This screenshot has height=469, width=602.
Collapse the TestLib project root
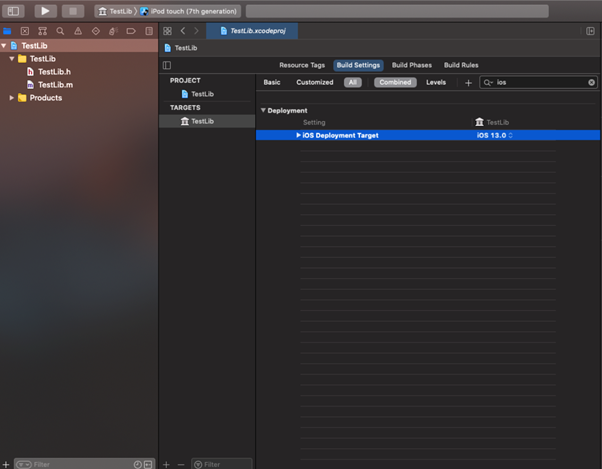click(x=4, y=46)
